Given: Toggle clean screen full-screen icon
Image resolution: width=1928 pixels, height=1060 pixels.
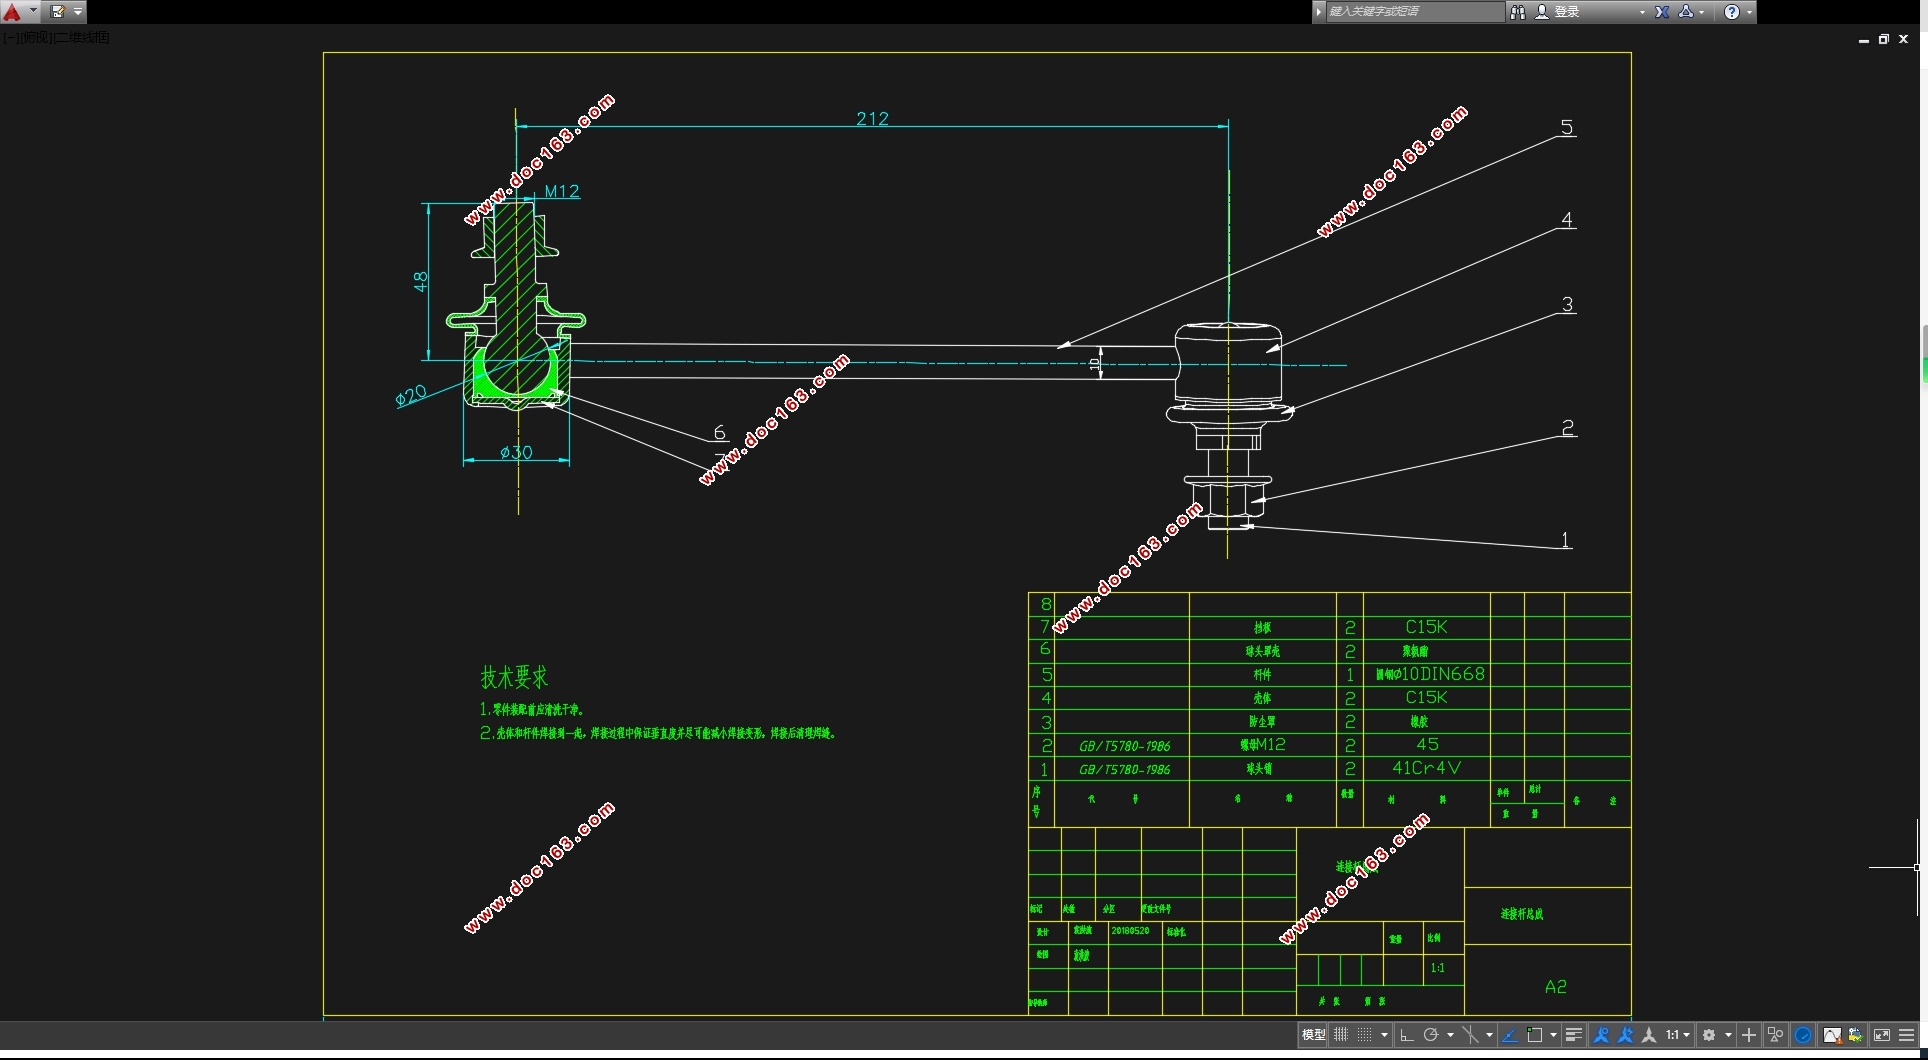Looking at the screenshot, I should (1882, 1035).
